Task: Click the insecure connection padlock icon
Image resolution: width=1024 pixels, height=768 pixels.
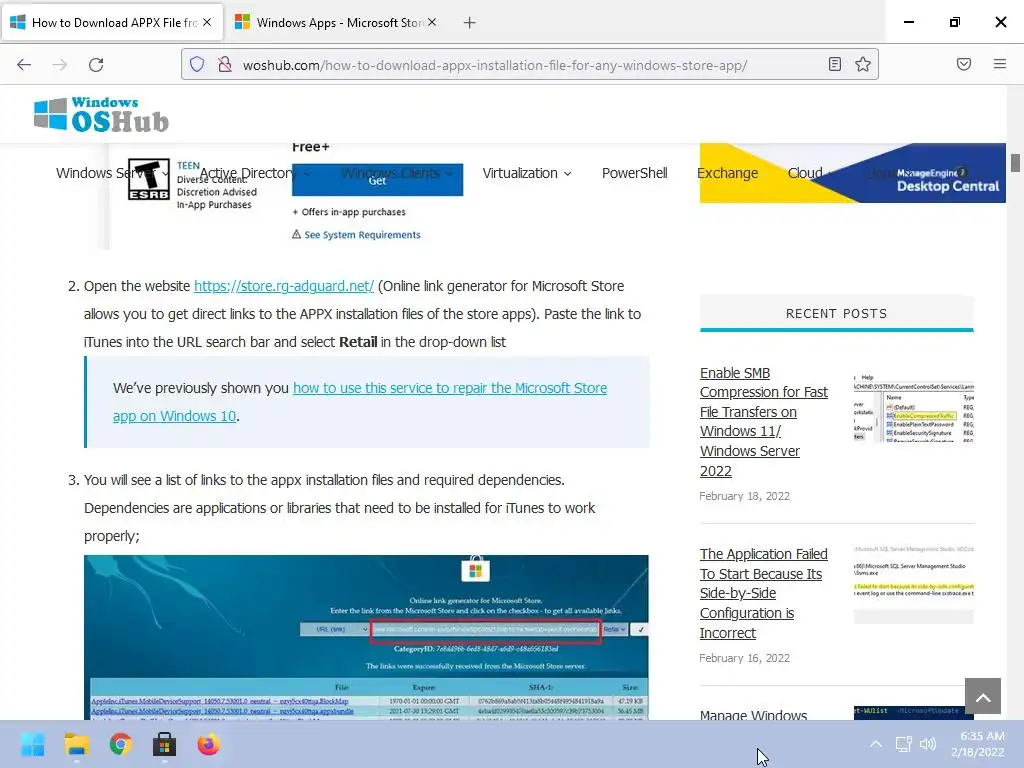Action: [225, 64]
